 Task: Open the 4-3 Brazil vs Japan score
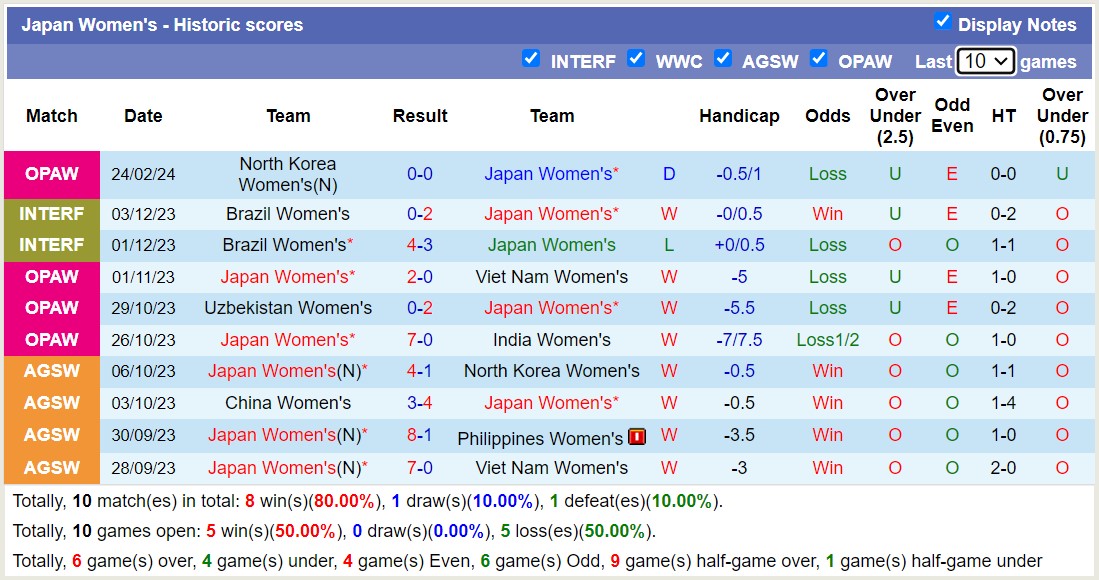click(420, 245)
